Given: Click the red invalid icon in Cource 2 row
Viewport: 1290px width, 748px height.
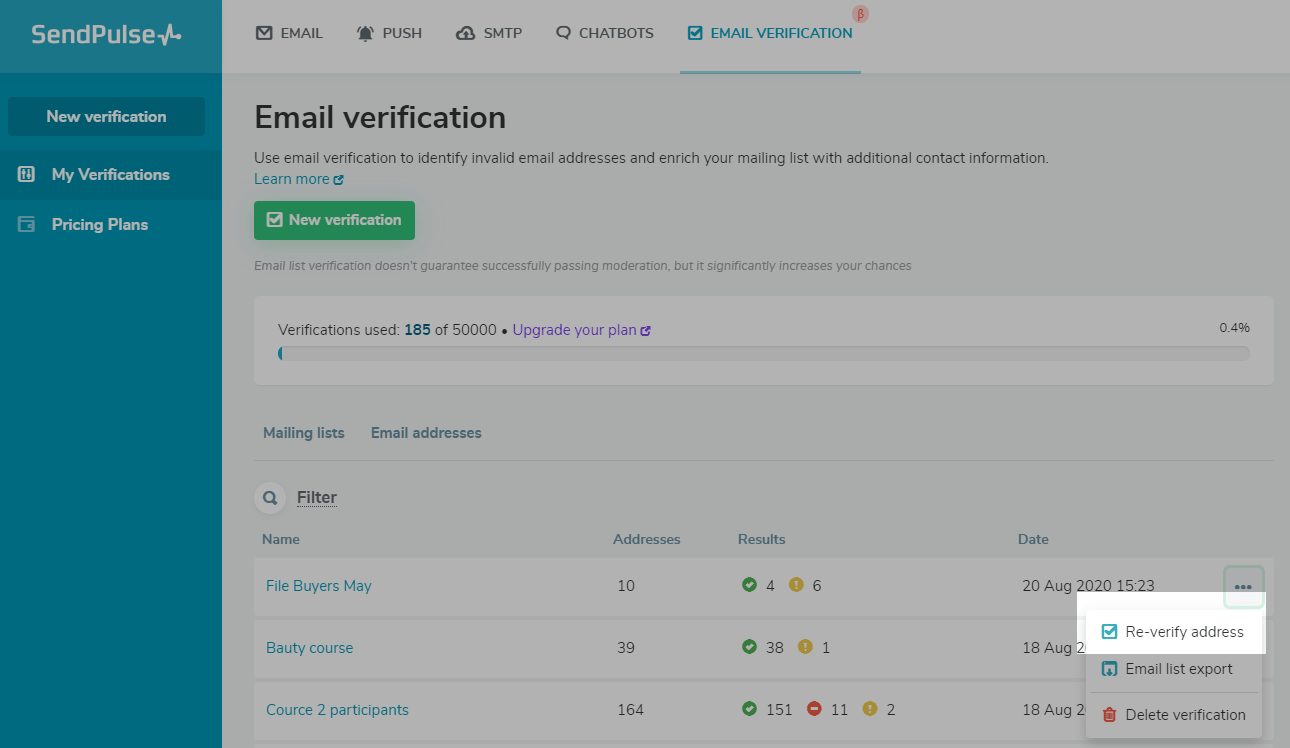Looking at the screenshot, I should coord(814,709).
